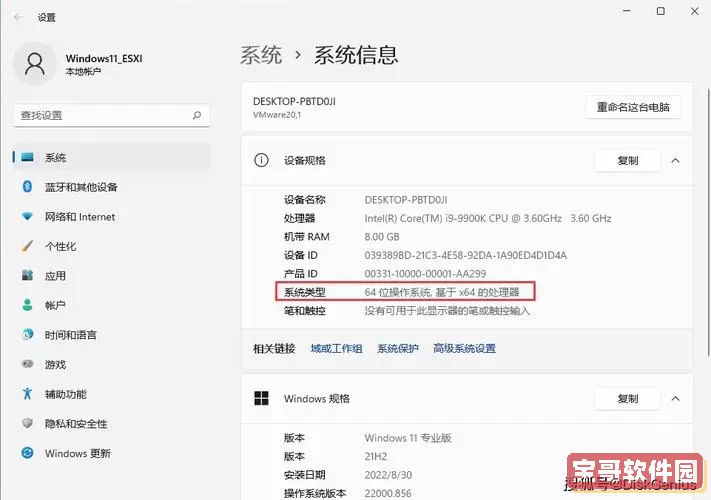Click the gamepad icon beside 游戏
The width and height of the screenshot is (711, 500).
point(27,364)
